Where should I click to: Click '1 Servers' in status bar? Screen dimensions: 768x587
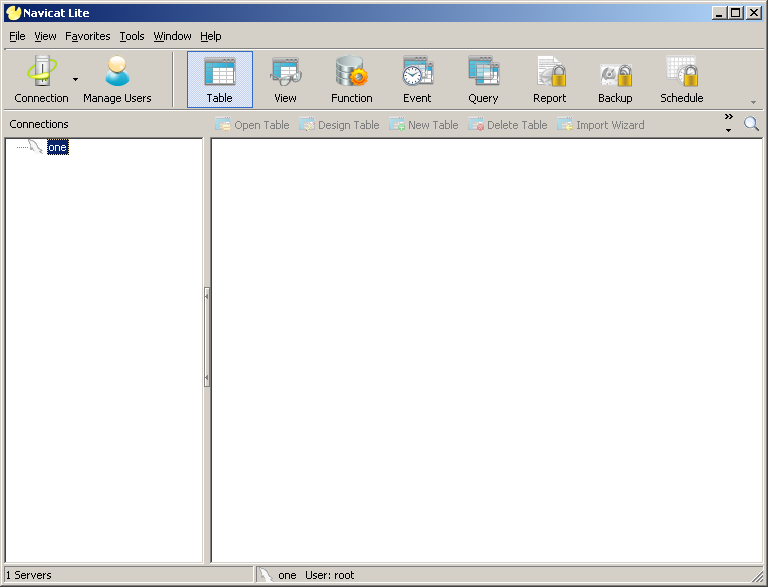pyautogui.click(x=28, y=575)
